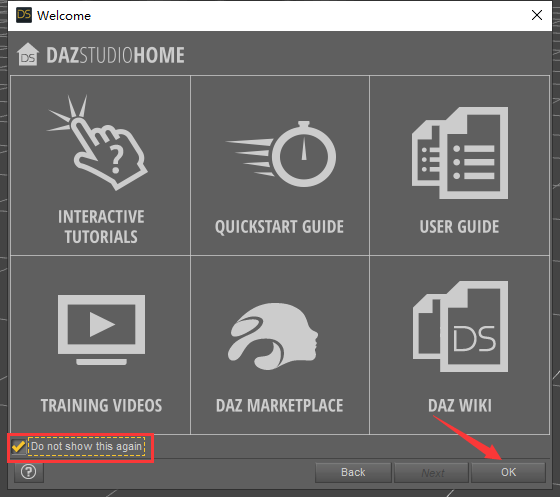
Task: Click the Welcome title text
Action: pyautogui.click(x=64, y=16)
